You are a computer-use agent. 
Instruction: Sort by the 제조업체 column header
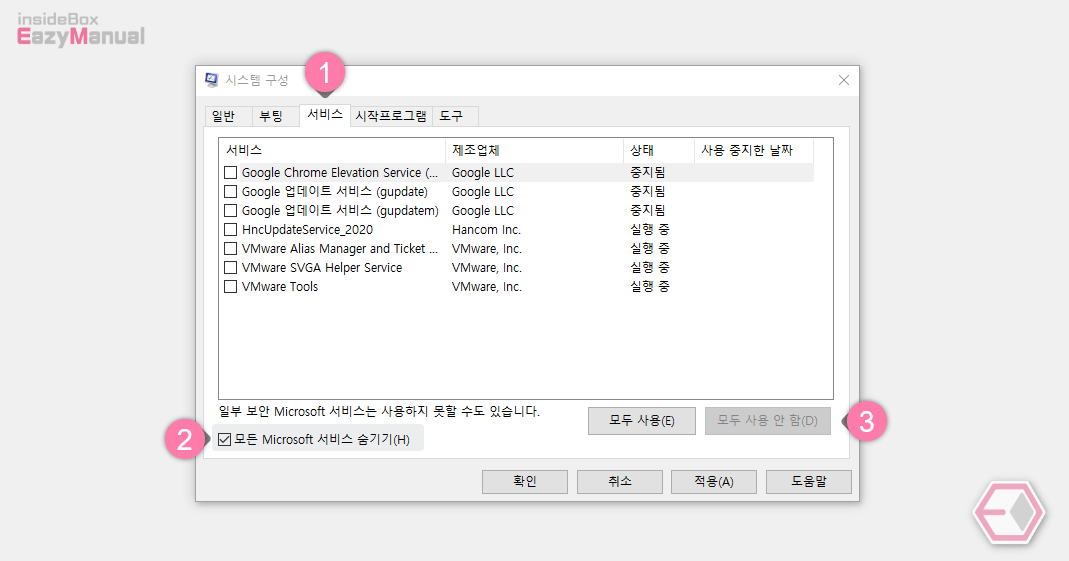click(534, 151)
